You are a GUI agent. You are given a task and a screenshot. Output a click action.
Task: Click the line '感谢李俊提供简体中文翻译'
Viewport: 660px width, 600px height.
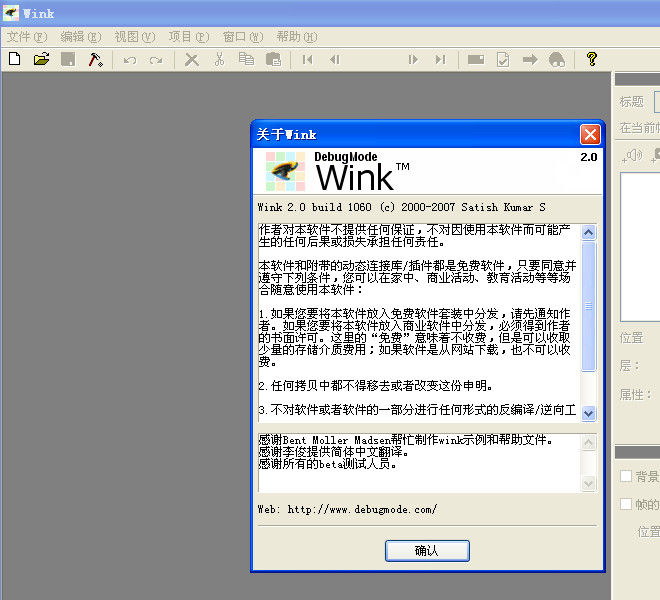333,452
